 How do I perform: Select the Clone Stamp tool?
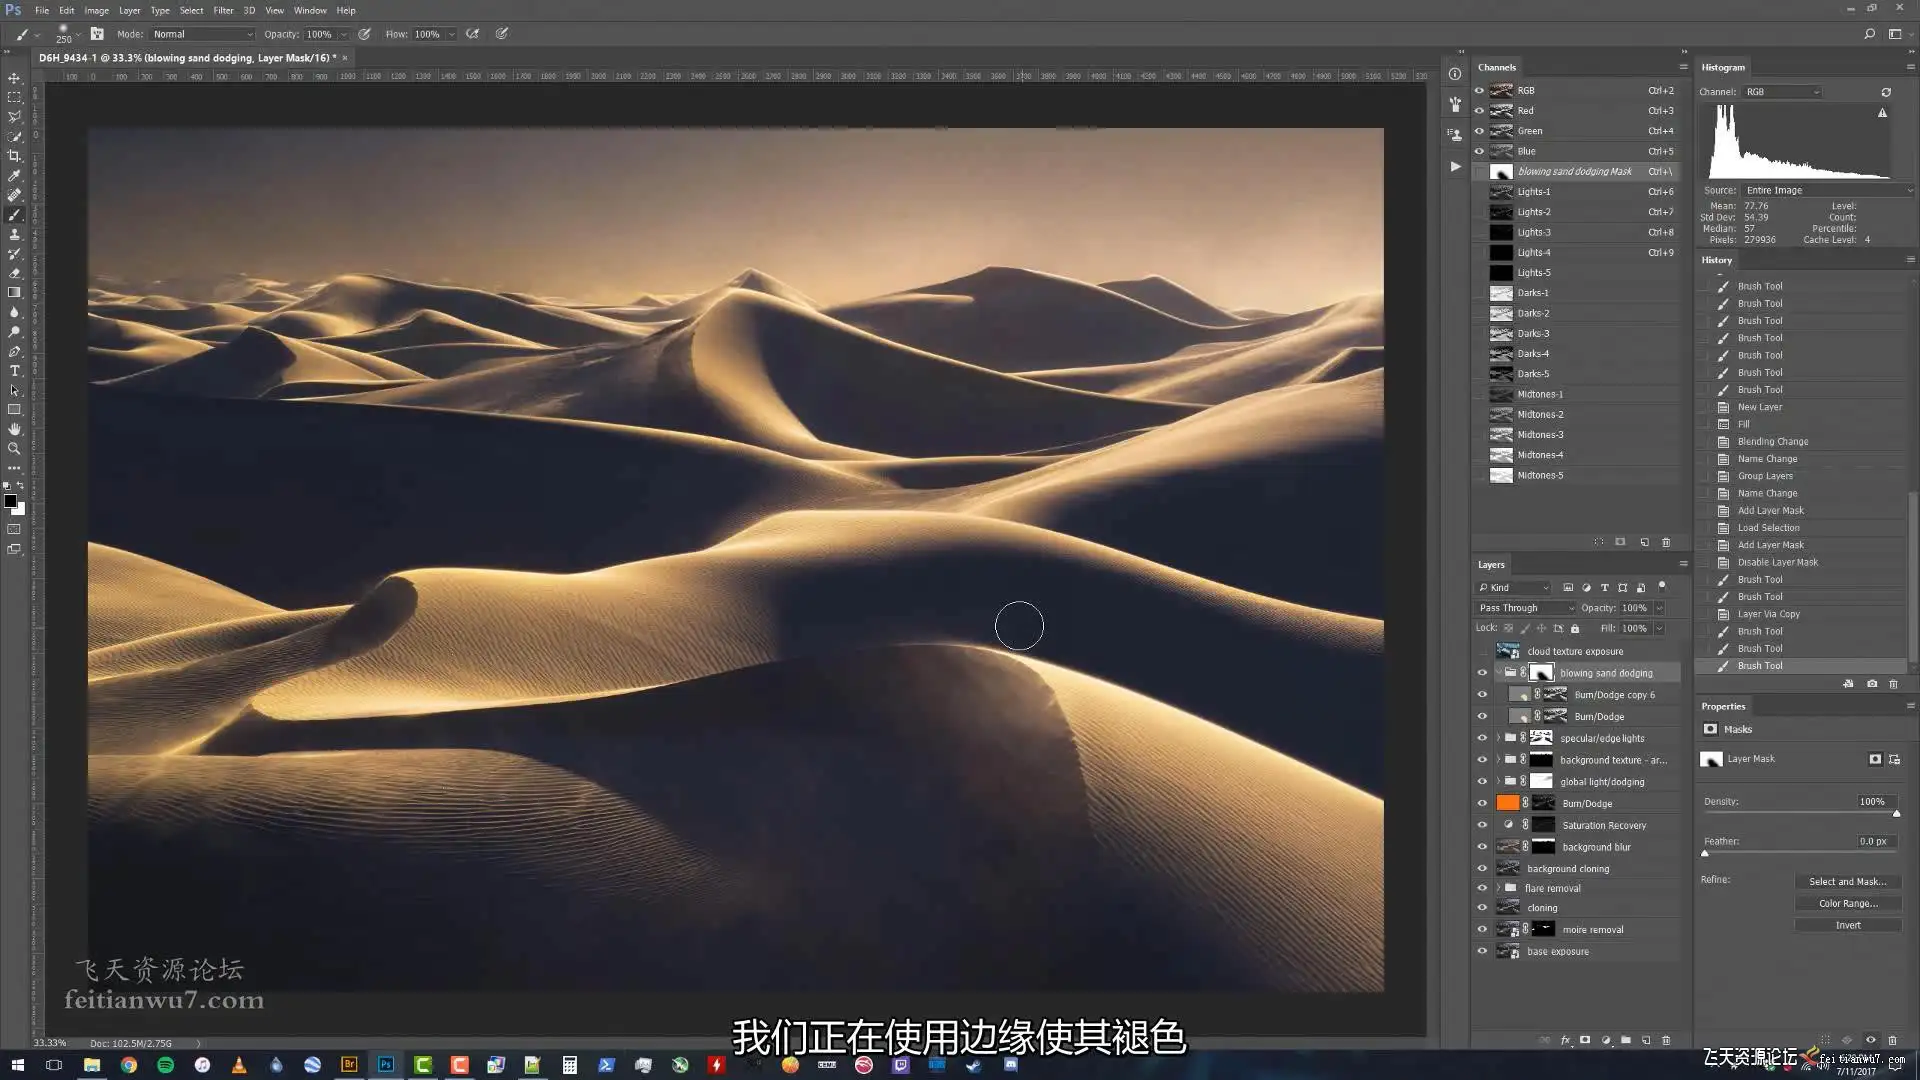(14, 234)
